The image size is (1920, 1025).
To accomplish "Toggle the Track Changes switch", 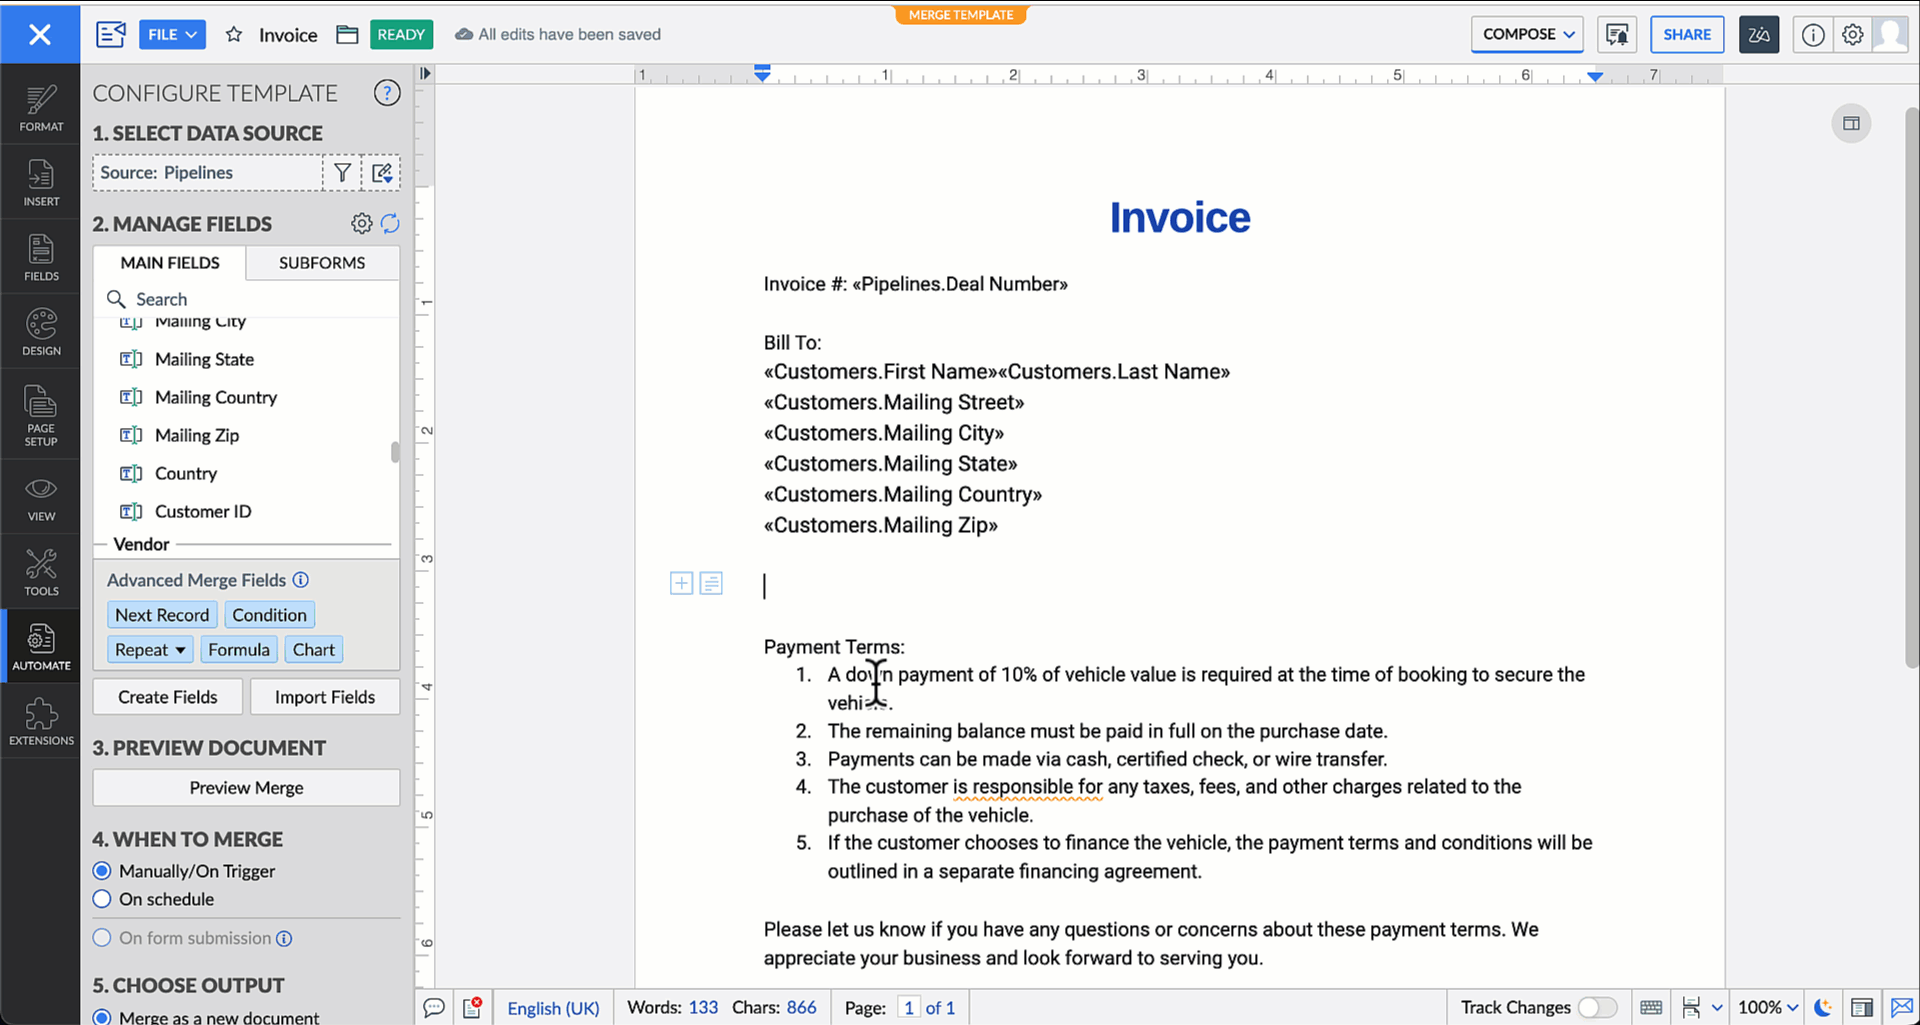I will [x=1598, y=1008].
